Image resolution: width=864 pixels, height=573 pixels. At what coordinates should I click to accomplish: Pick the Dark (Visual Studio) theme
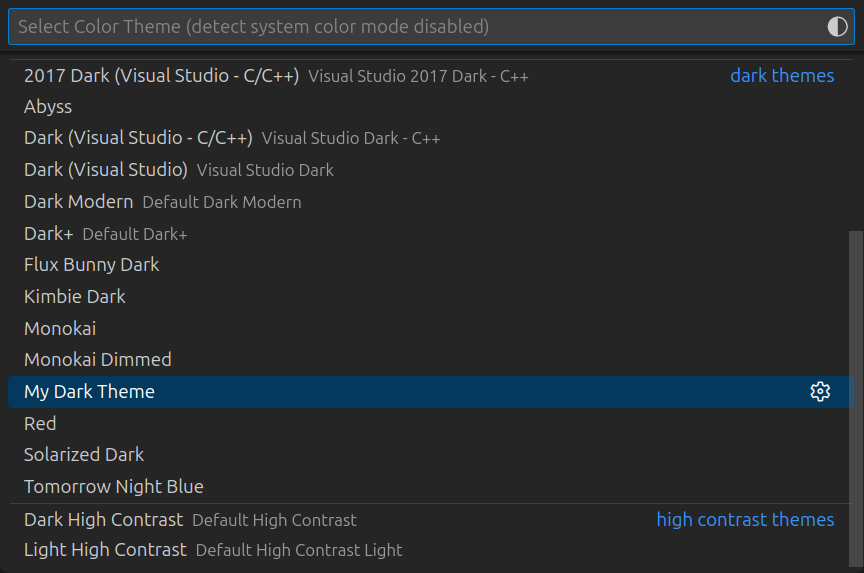(x=106, y=170)
